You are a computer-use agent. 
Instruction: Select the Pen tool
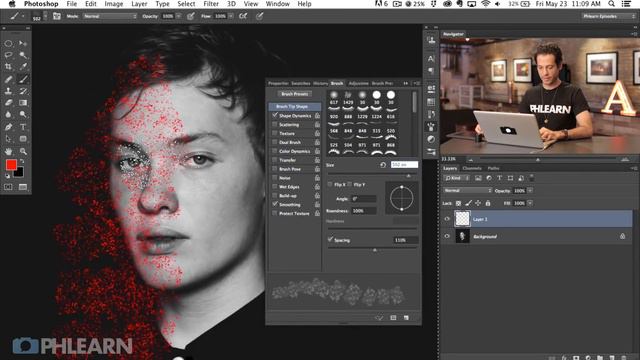tap(8, 127)
